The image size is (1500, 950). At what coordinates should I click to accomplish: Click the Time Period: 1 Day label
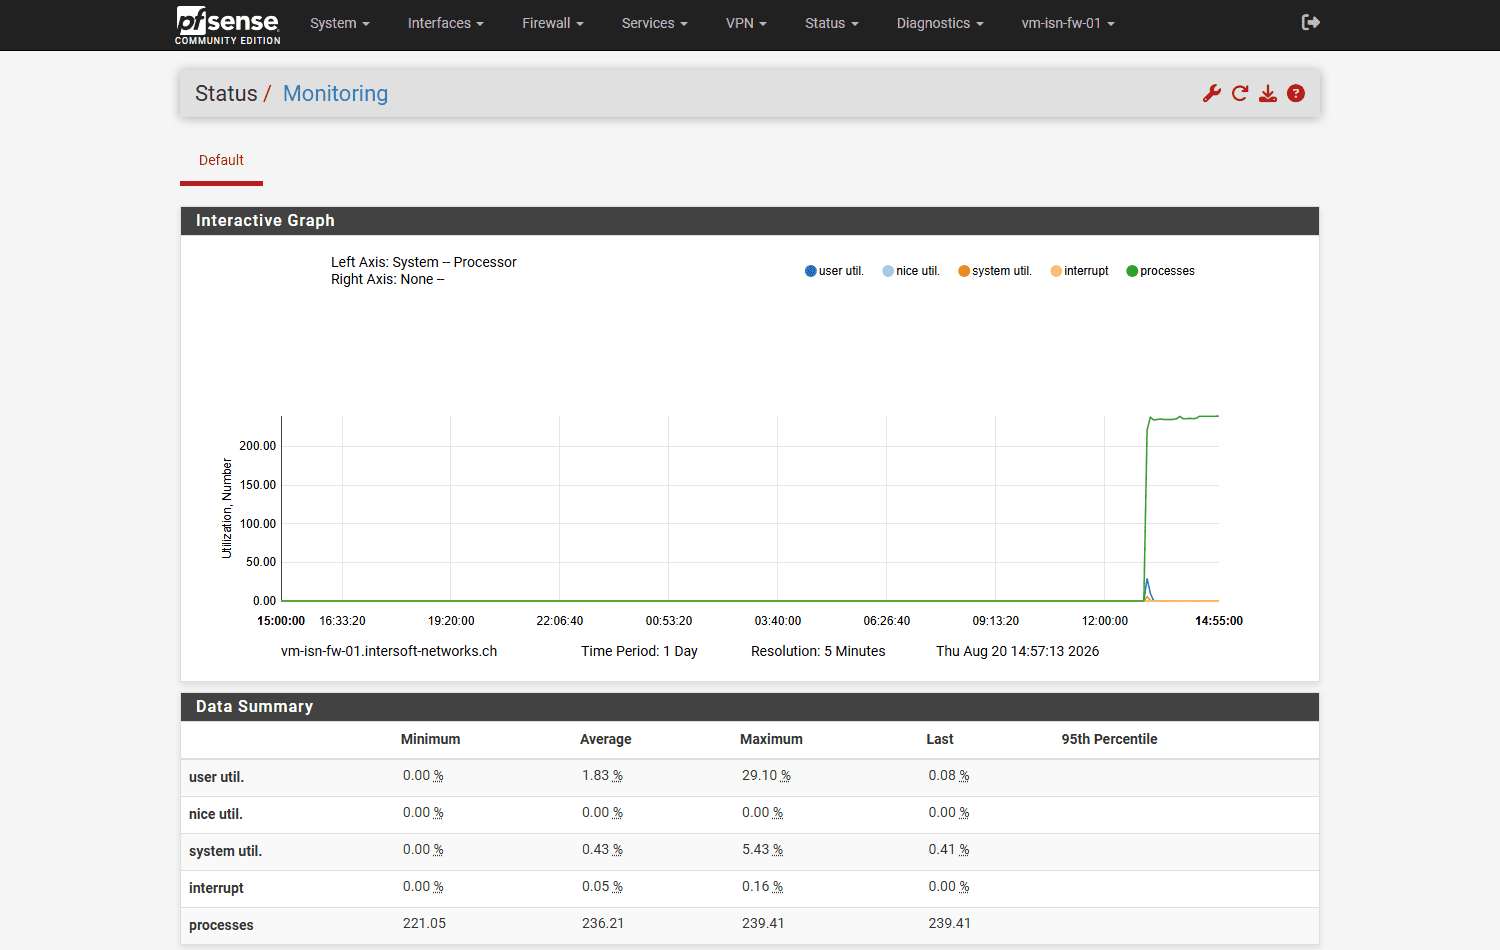[x=639, y=651]
